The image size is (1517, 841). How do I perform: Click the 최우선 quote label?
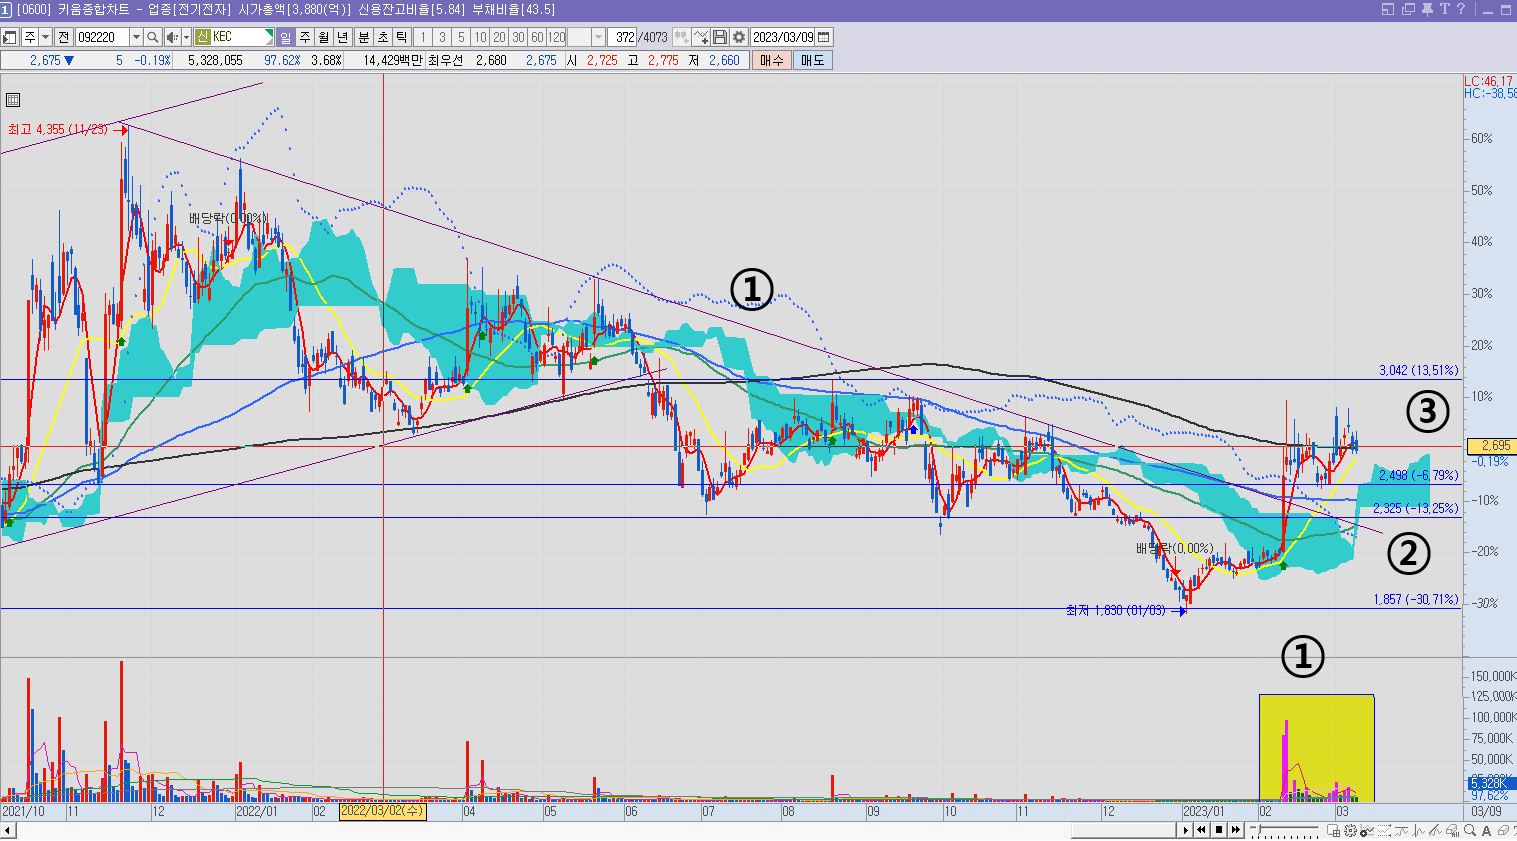pos(446,60)
